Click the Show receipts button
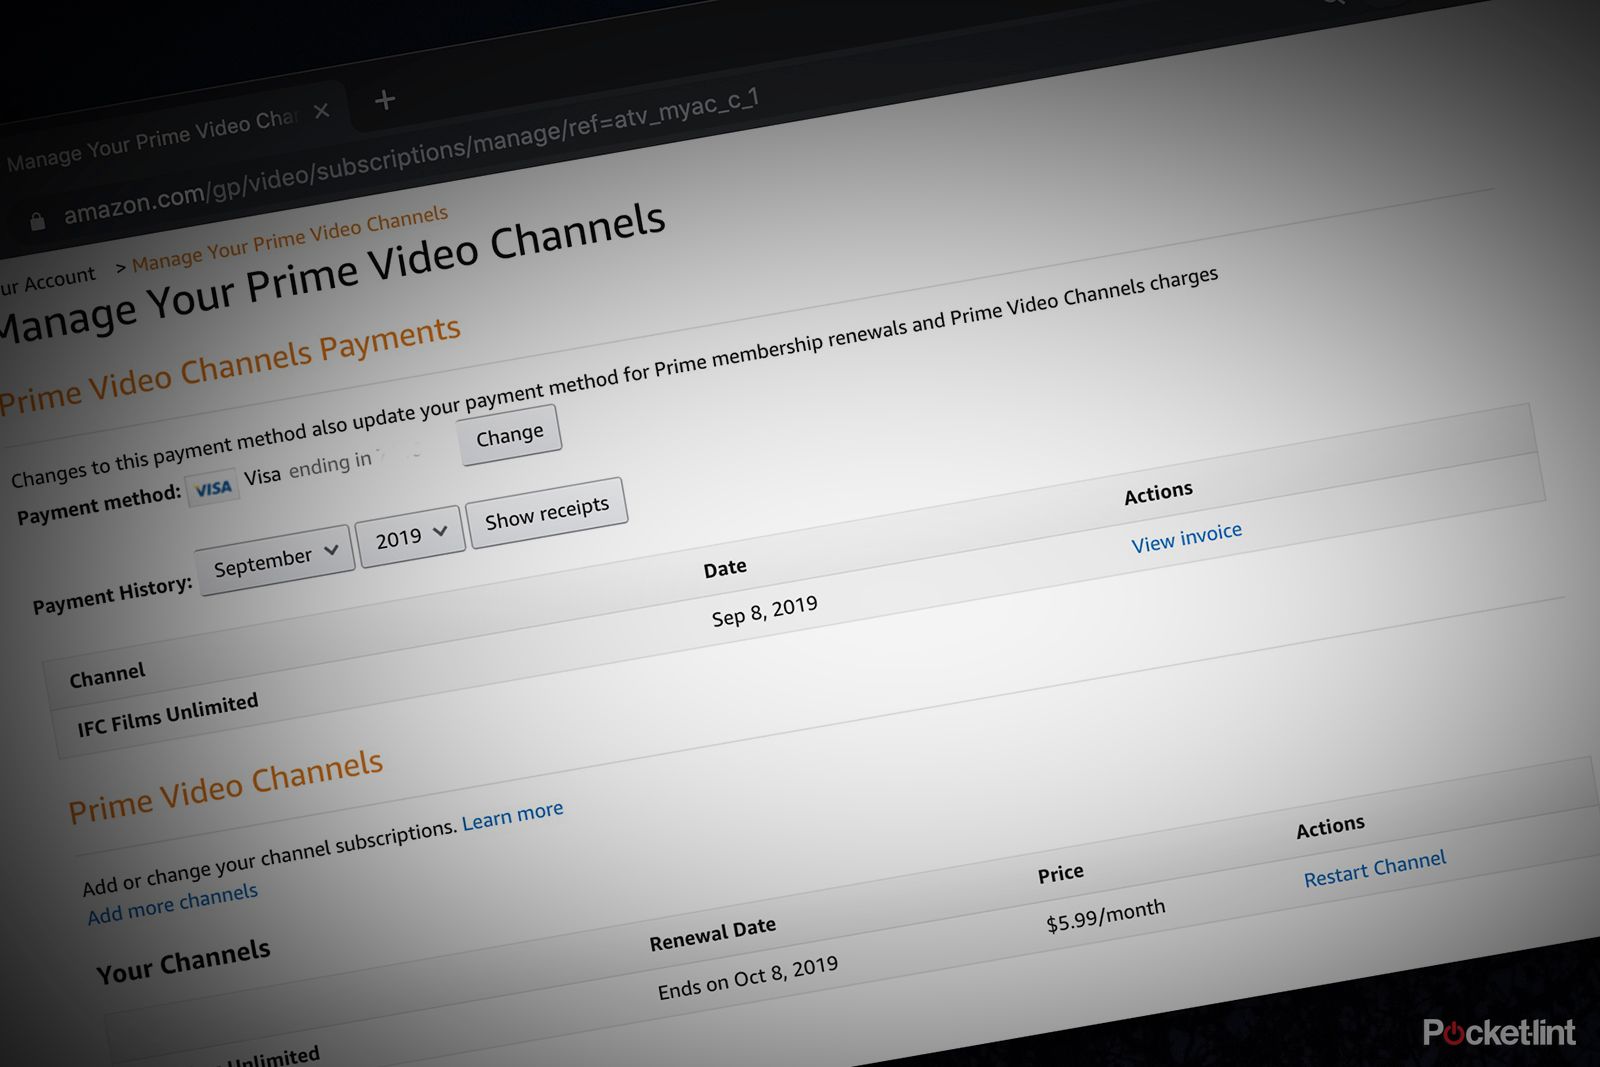The width and height of the screenshot is (1600, 1067). click(547, 513)
